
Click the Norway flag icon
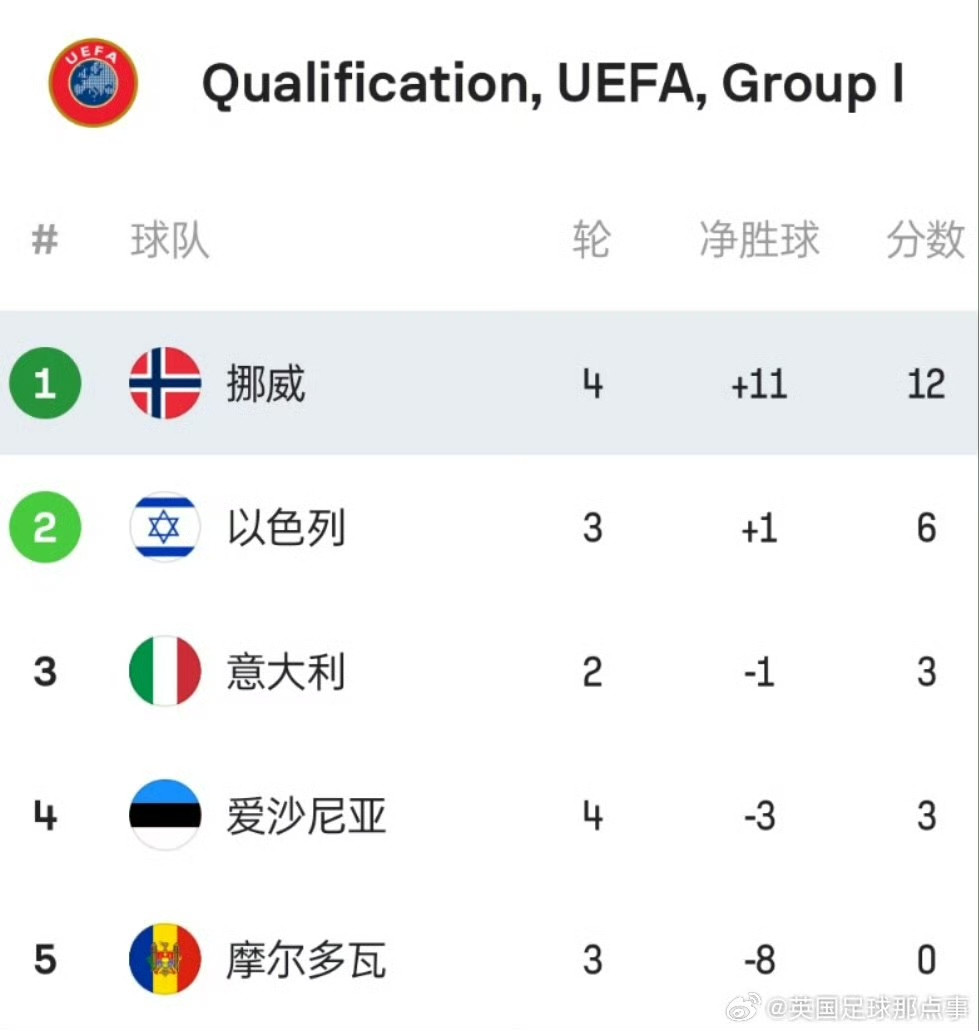coord(165,383)
